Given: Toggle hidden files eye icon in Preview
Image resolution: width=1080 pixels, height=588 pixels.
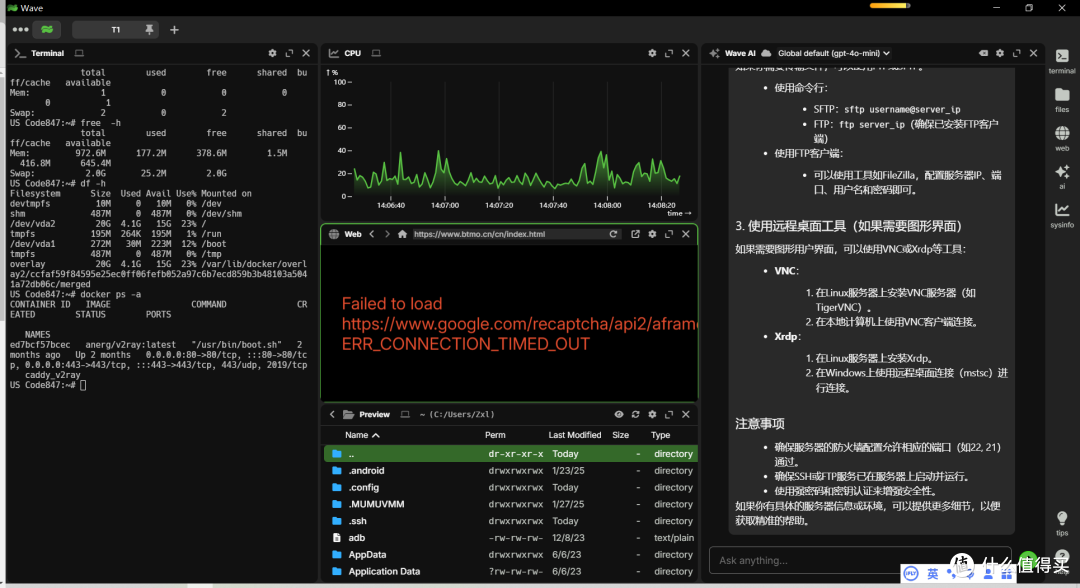Looking at the screenshot, I should click(x=619, y=414).
